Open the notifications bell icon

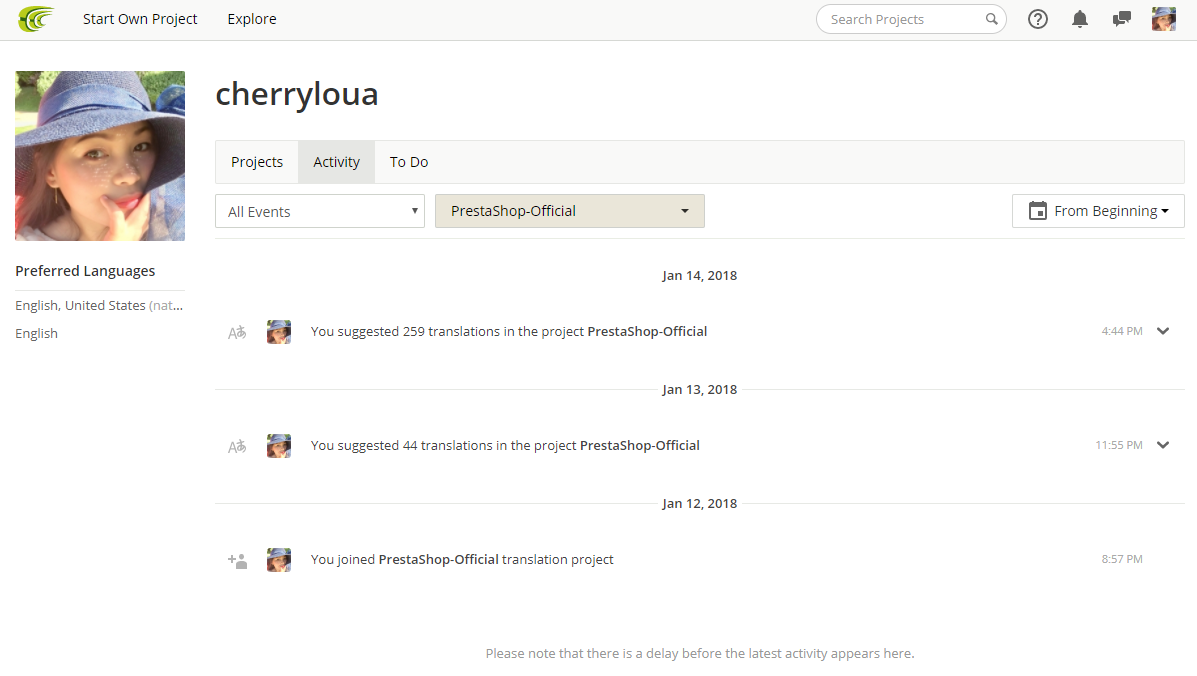1079,19
